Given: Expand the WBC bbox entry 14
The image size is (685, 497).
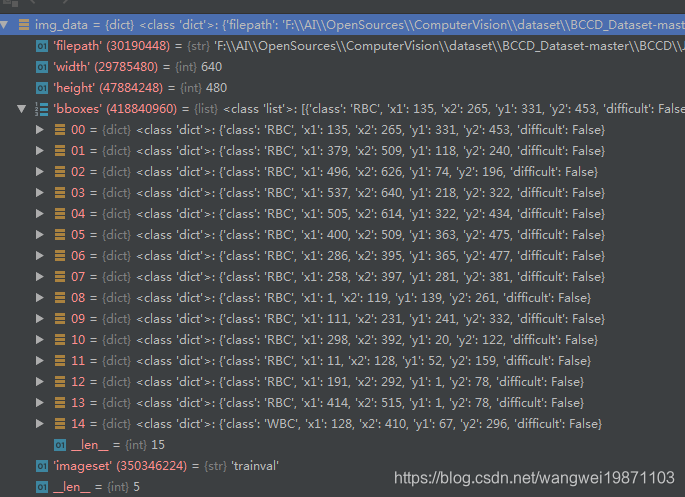Looking at the screenshot, I should click(40, 423).
